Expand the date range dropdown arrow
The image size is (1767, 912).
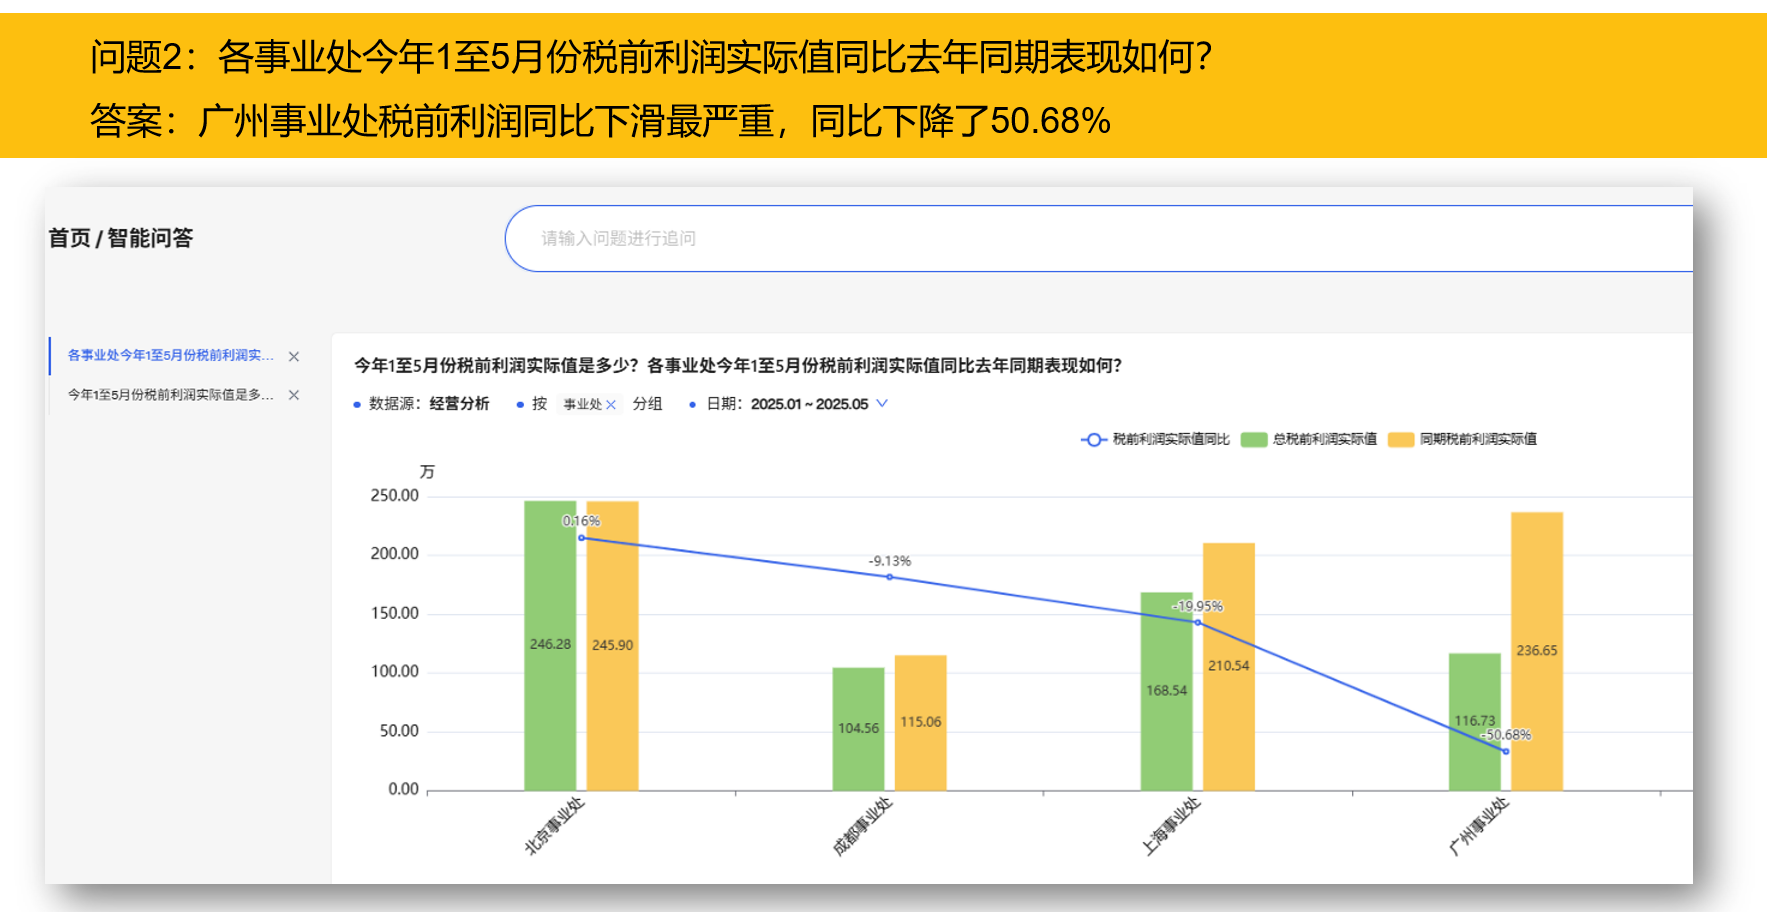click(882, 404)
